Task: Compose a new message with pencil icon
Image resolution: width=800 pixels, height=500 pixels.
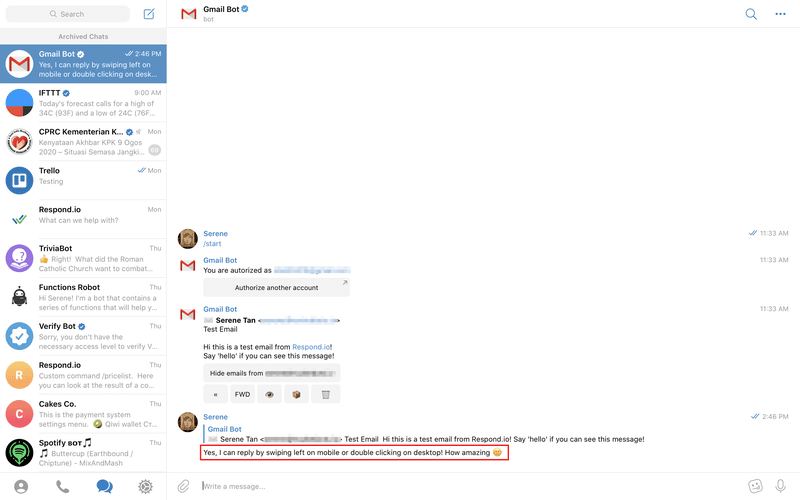Action: point(149,14)
